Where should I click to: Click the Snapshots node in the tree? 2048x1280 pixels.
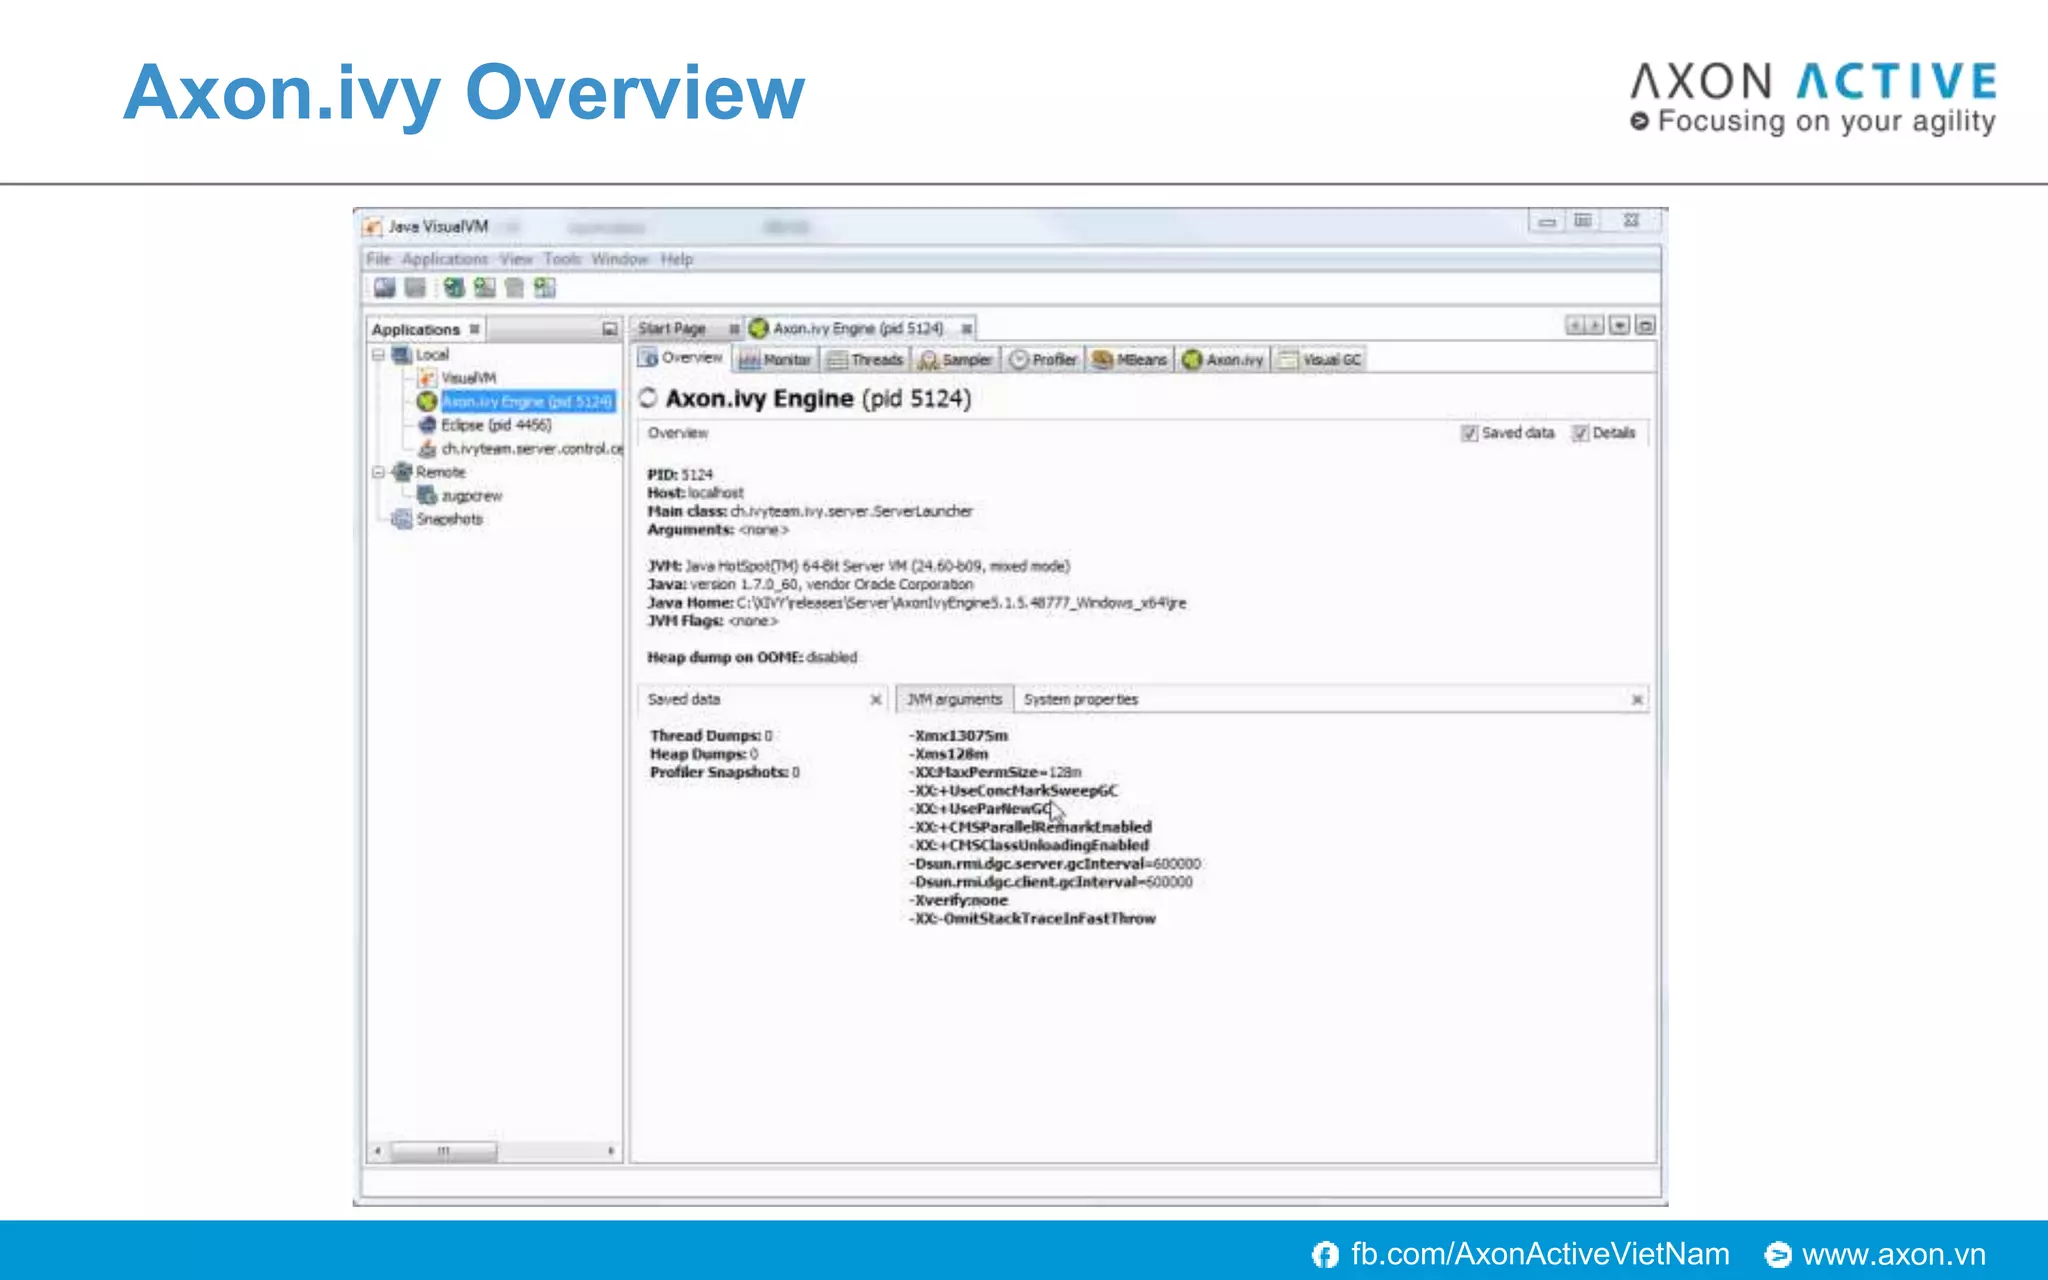click(449, 519)
